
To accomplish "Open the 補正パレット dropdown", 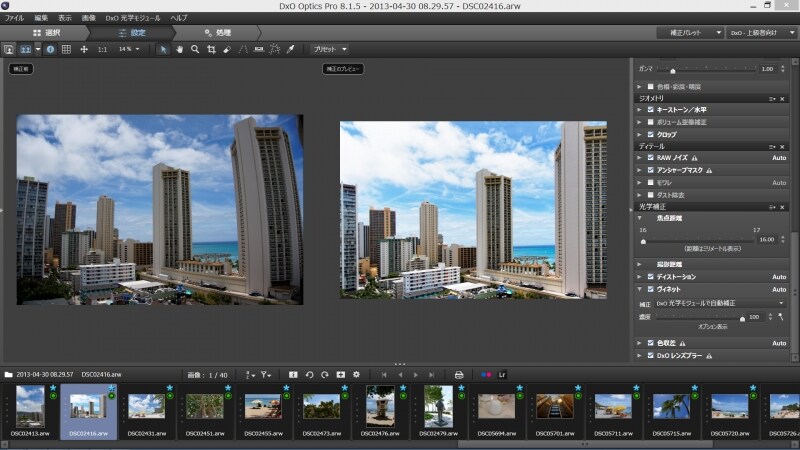I will pos(690,33).
